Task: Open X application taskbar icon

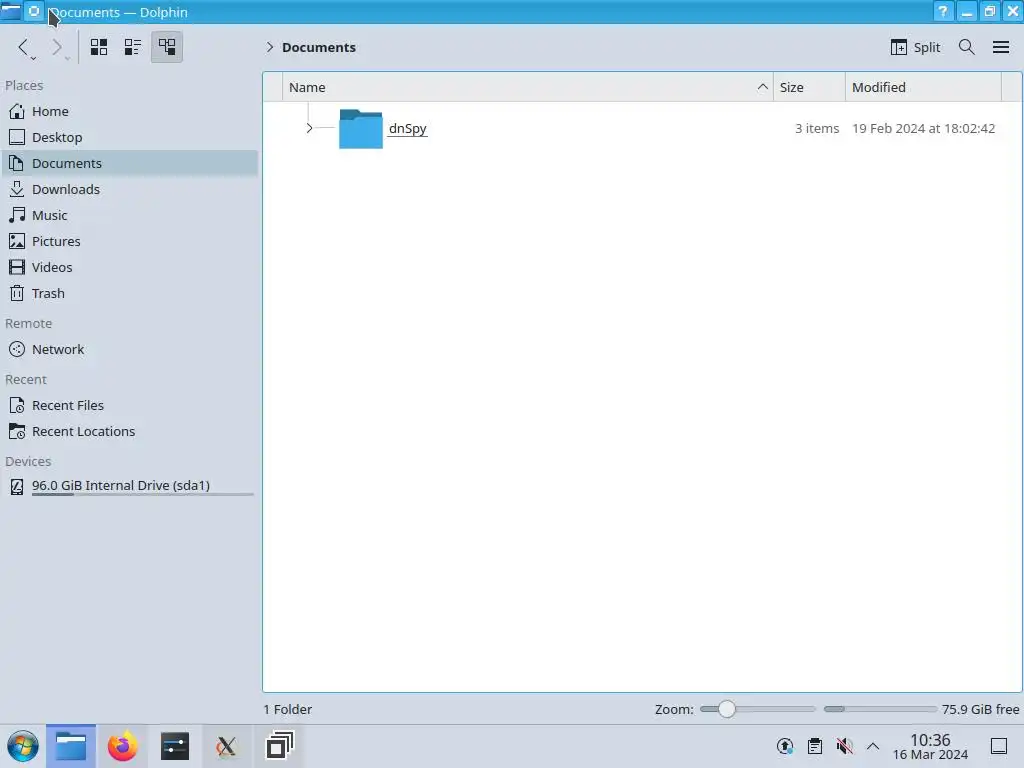Action: [226, 746]
